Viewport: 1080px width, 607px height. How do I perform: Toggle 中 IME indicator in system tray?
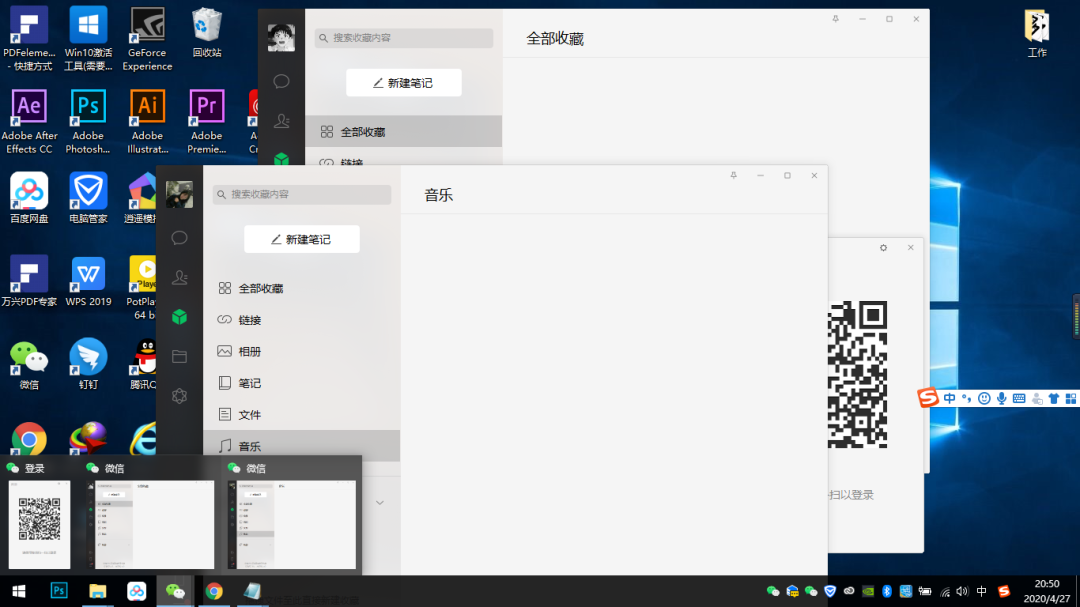click(982, 591)
